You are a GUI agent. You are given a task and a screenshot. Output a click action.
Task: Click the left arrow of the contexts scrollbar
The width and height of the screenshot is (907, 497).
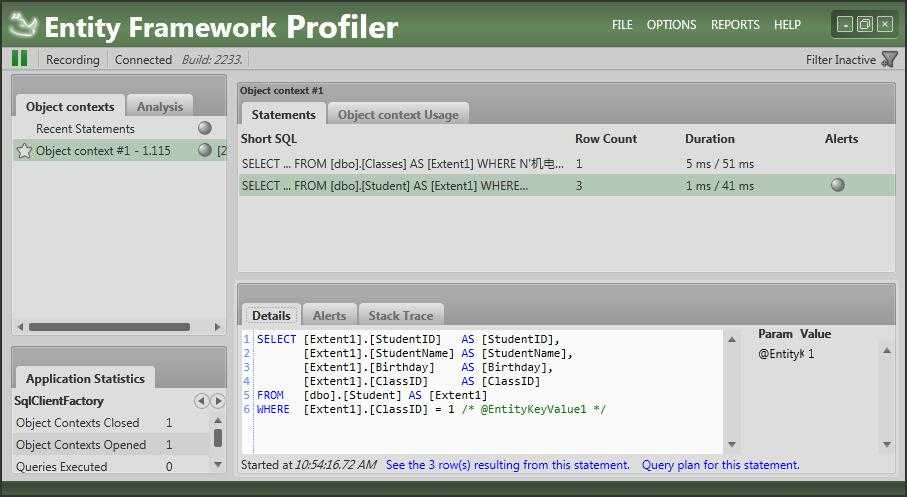(20, 327)
